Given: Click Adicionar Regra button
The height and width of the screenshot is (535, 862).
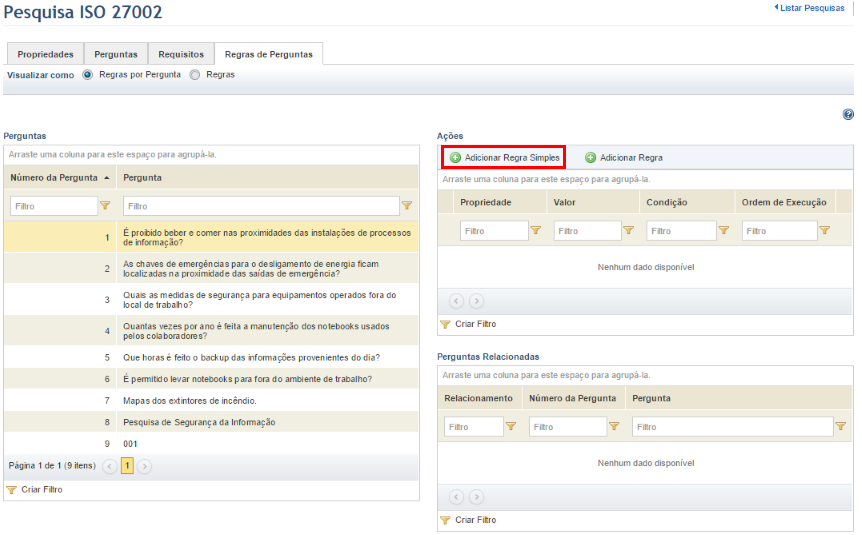Looking at the screenshot, I should coord(623,158).
